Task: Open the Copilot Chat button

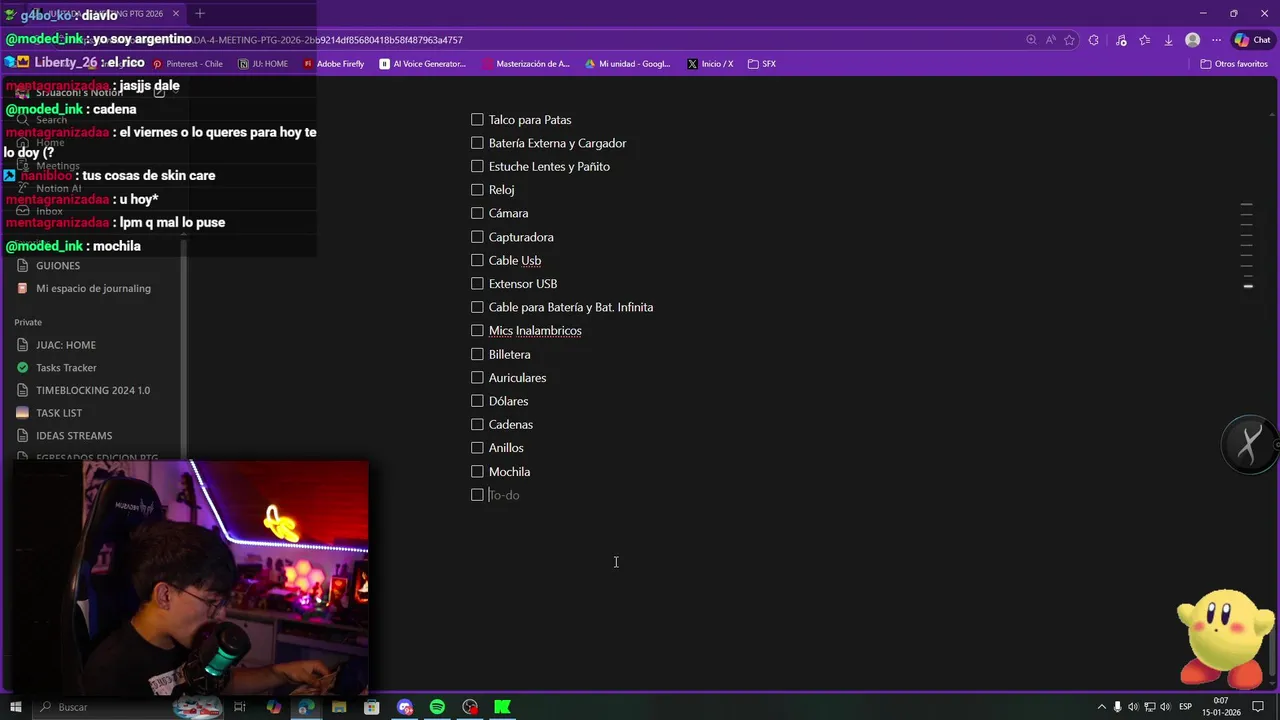Action: pyautogui.click(x=1253, y=40)
